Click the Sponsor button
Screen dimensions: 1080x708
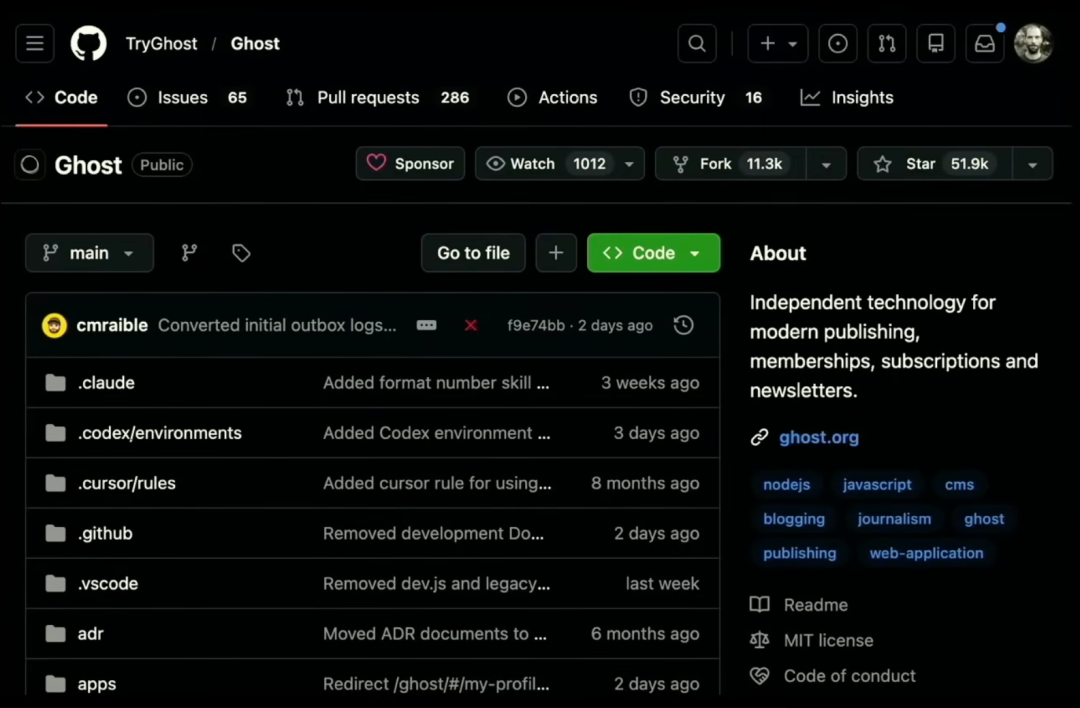(410, 164)
